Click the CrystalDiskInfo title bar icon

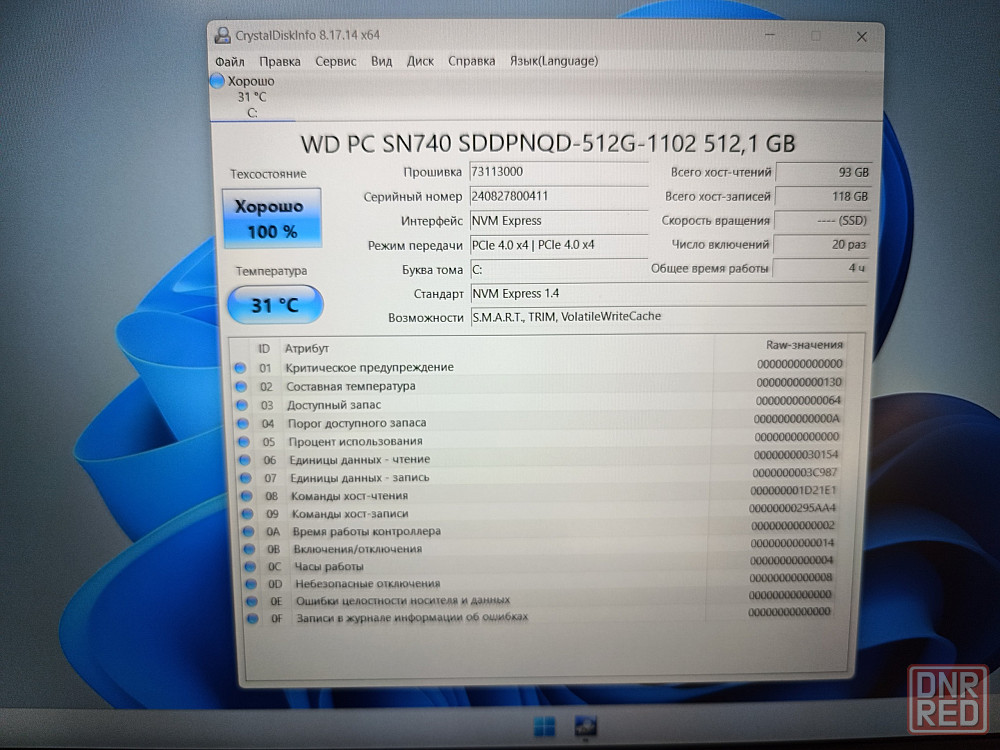(222, 35)
